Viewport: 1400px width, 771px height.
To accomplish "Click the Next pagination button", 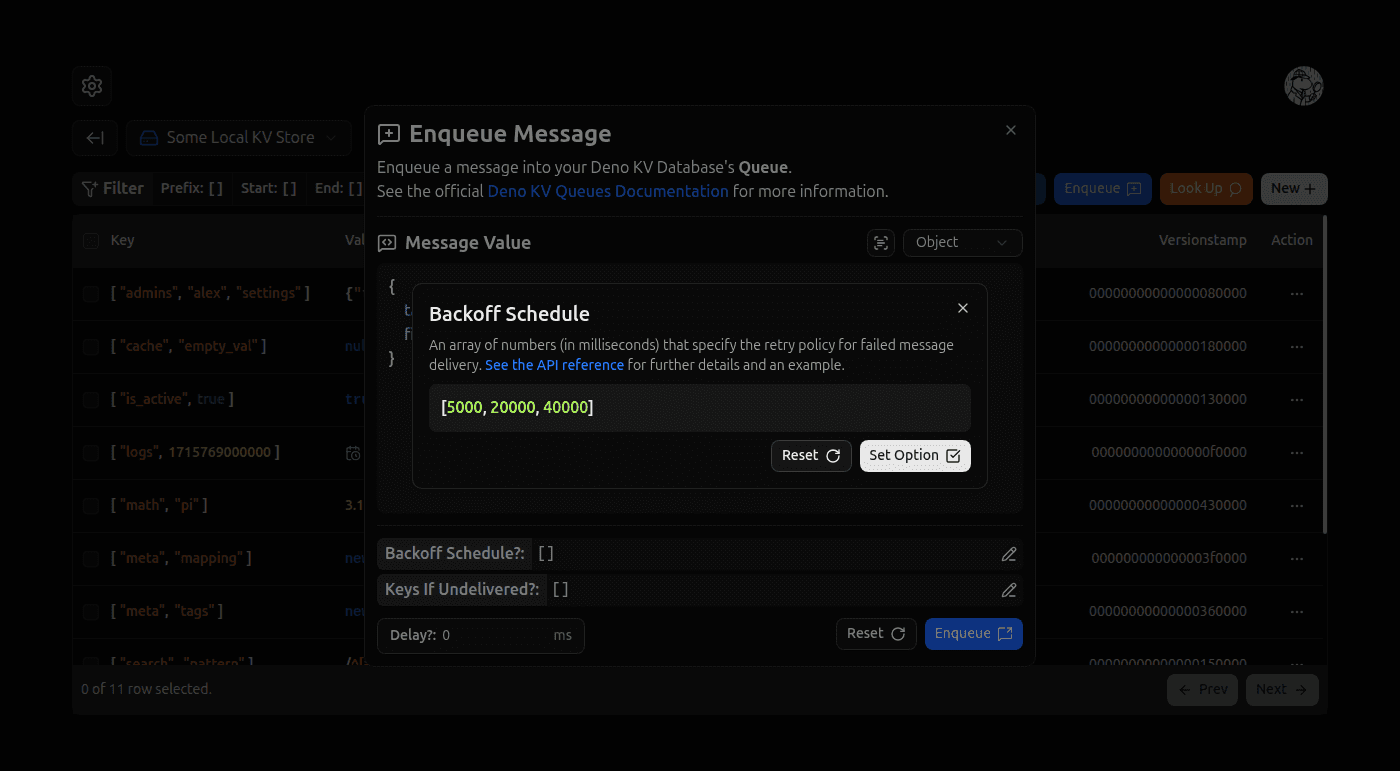I will click(1281, 689).
